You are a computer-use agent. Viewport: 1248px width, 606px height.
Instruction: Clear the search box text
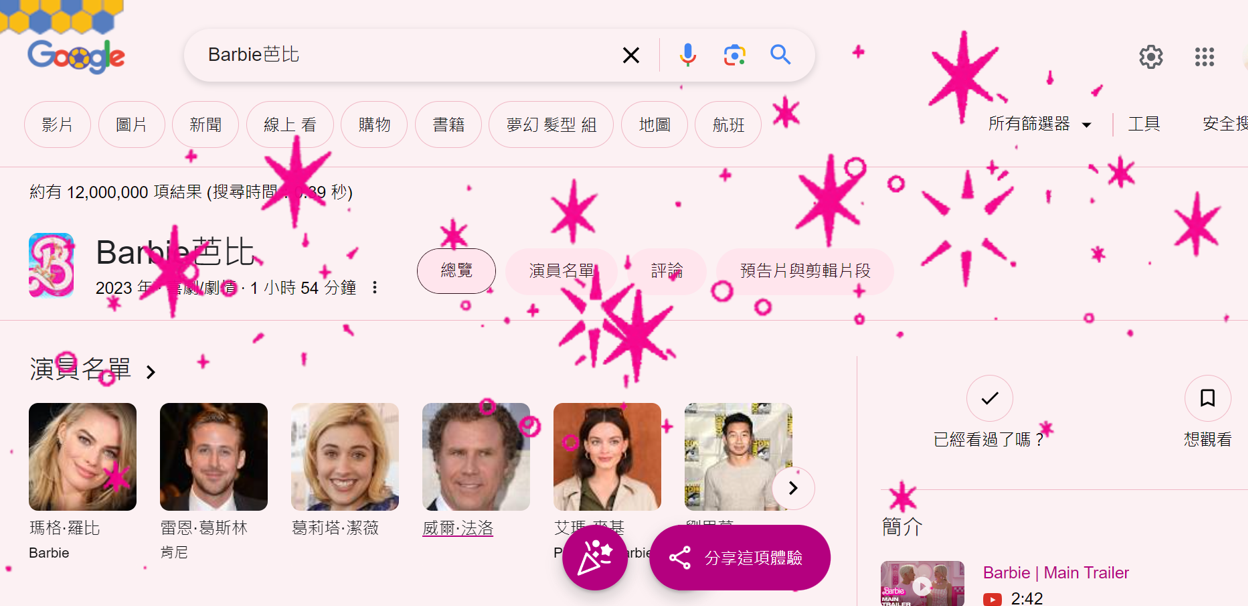click(631, 55)
